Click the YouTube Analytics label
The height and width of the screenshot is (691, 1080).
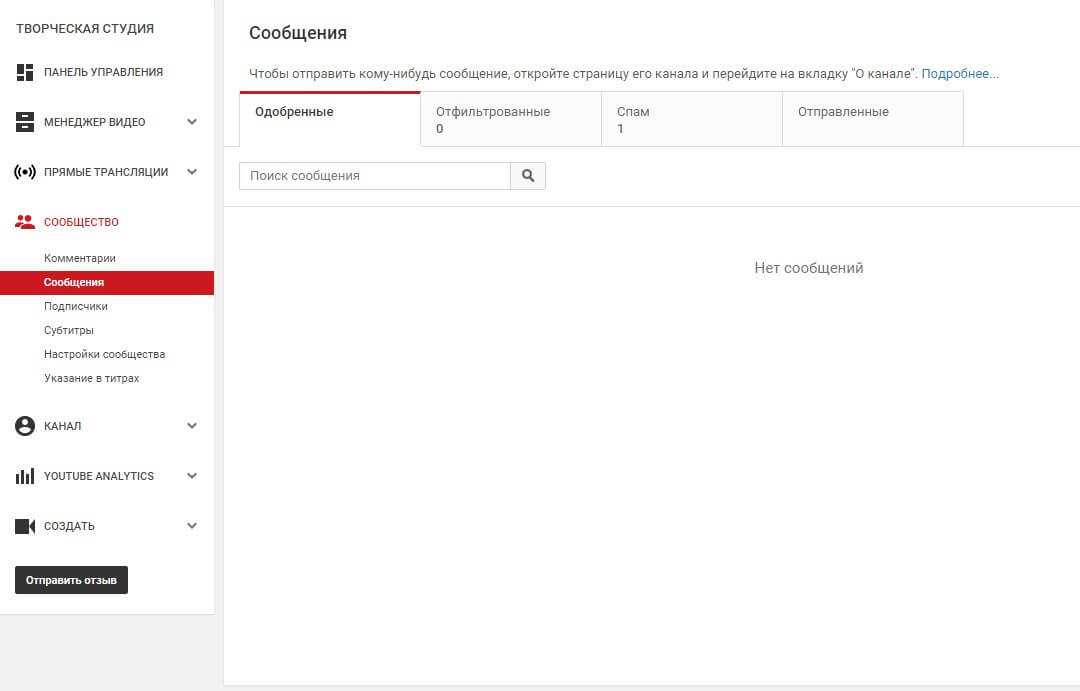[99, 476]
